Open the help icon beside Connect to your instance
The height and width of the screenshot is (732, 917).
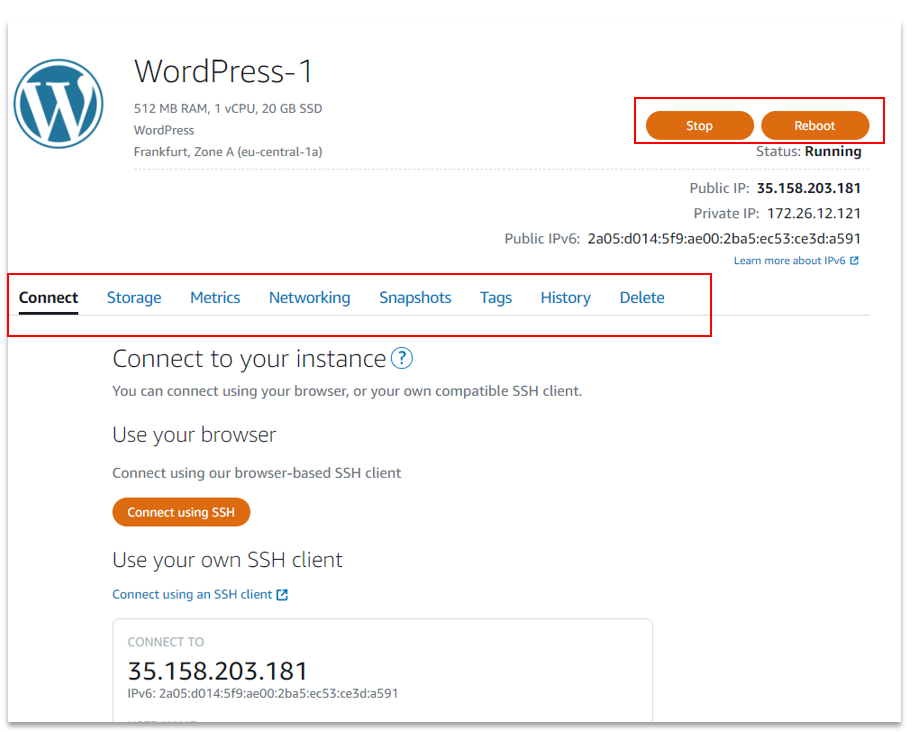point(402,358)
